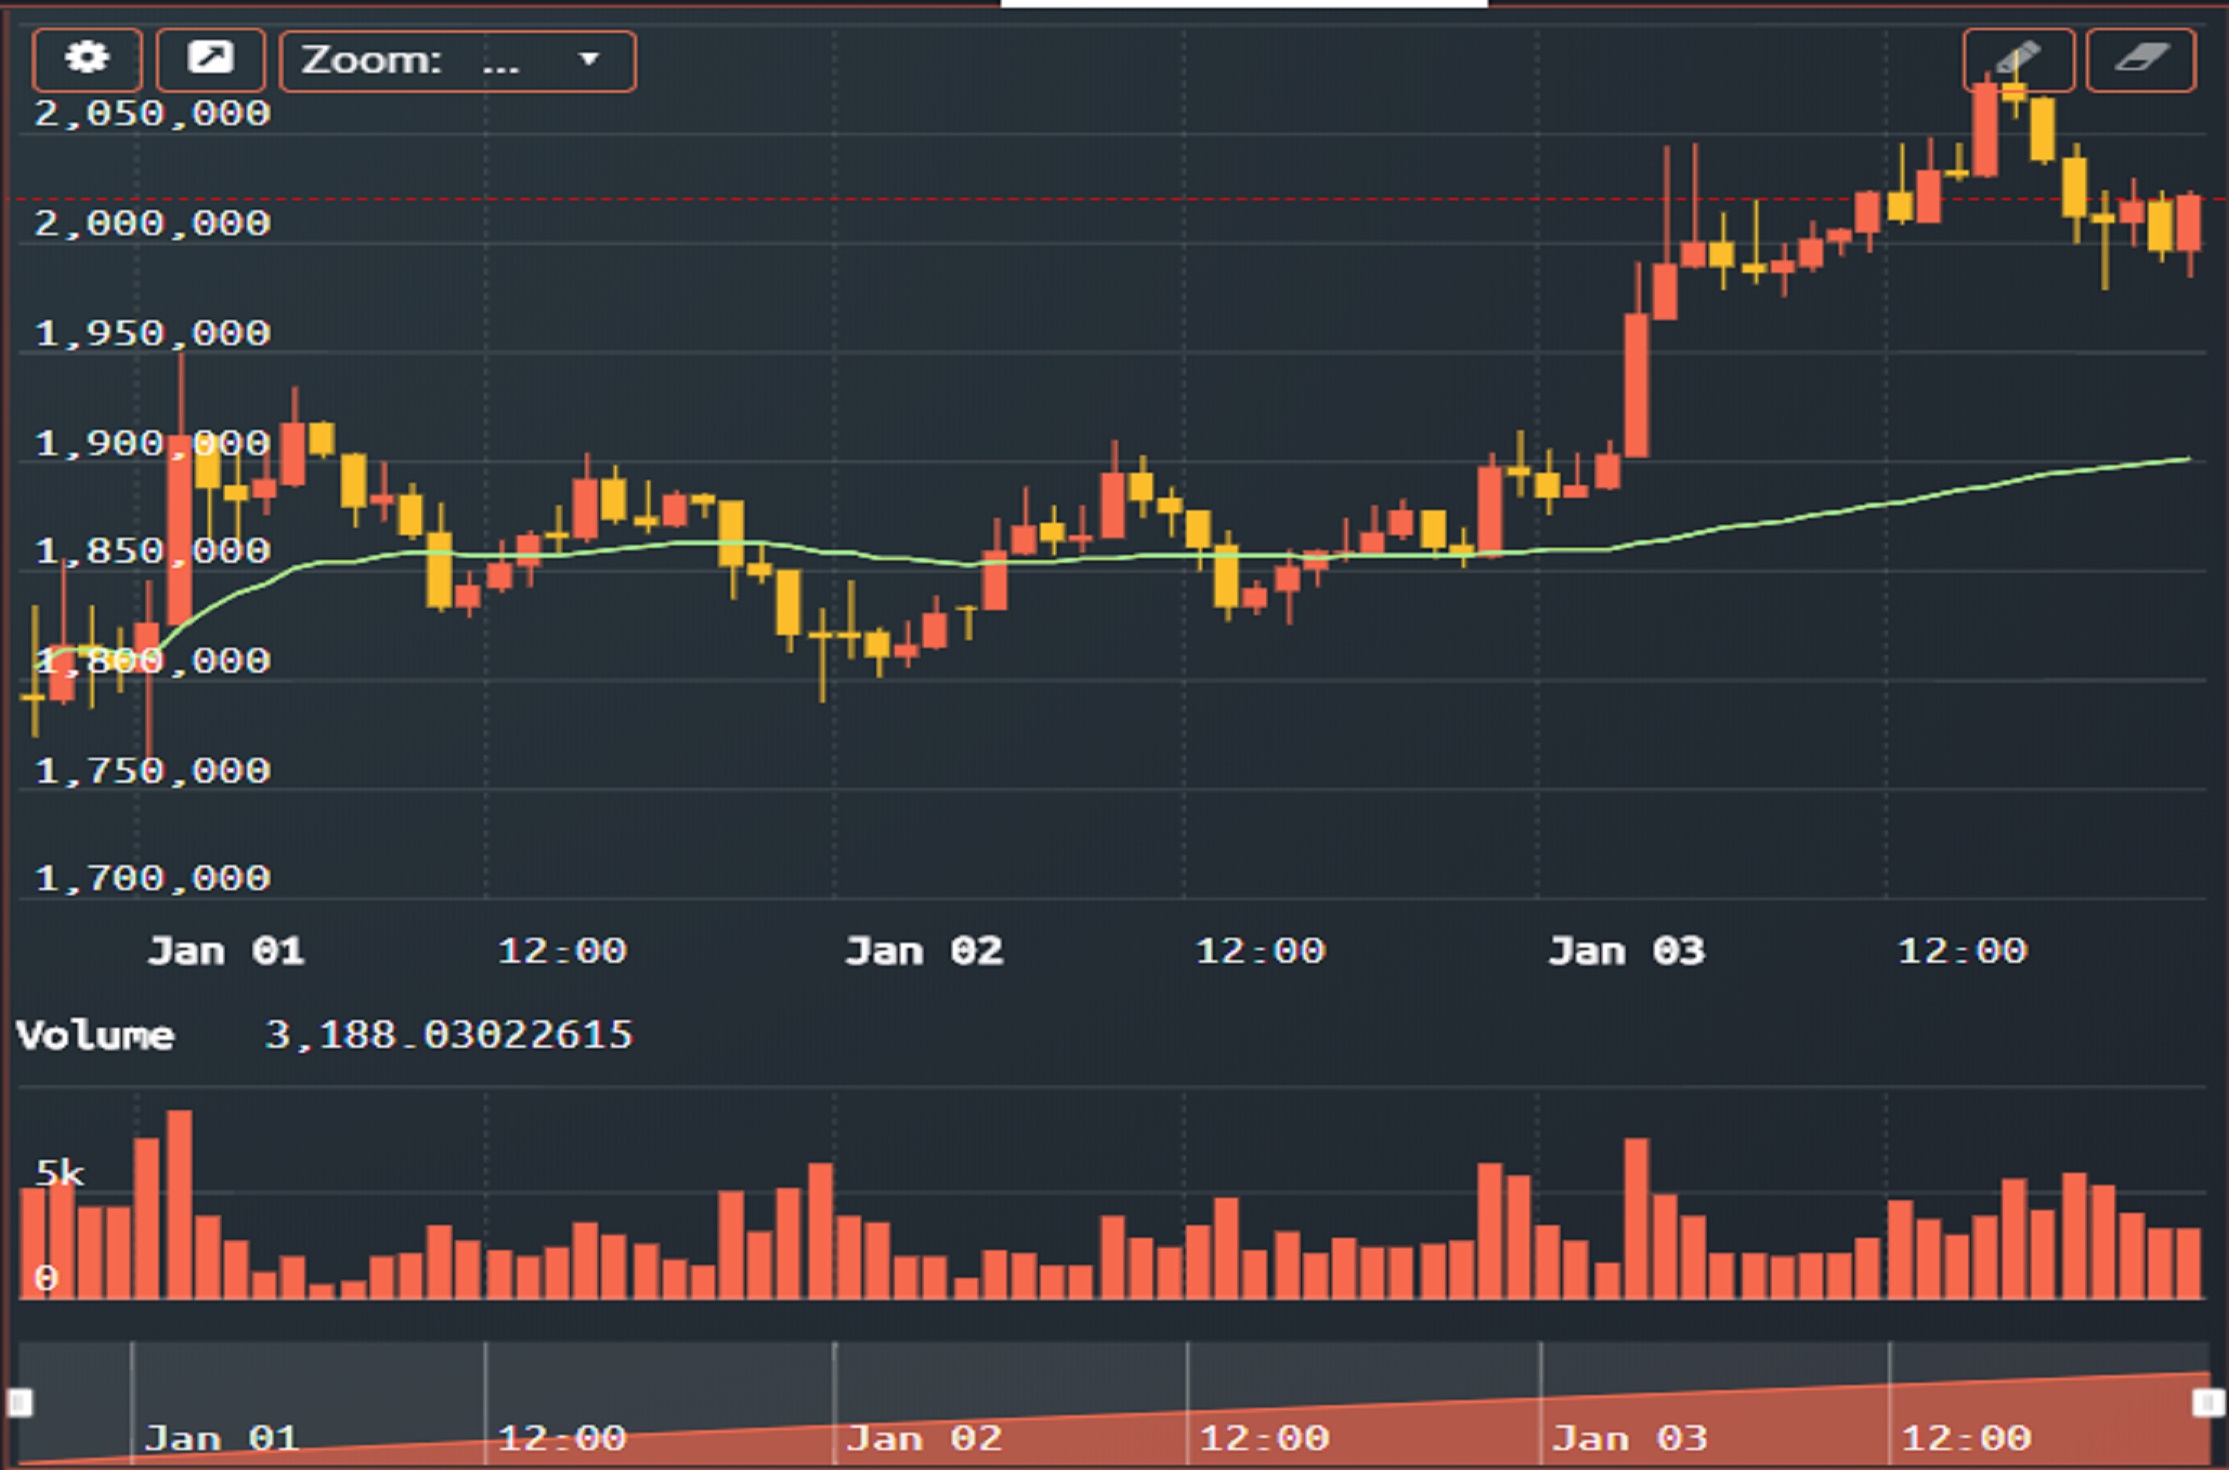Viewport: 2229px width, 1470px height.
Task: Select the pencil drawing tool
Action: 2017,60
